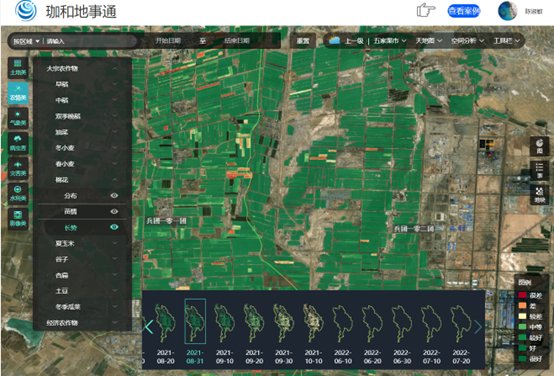Viewport: 554px width, 376px height.
Task: Open the 土地类 land category panel
Action: pos(18,67)
